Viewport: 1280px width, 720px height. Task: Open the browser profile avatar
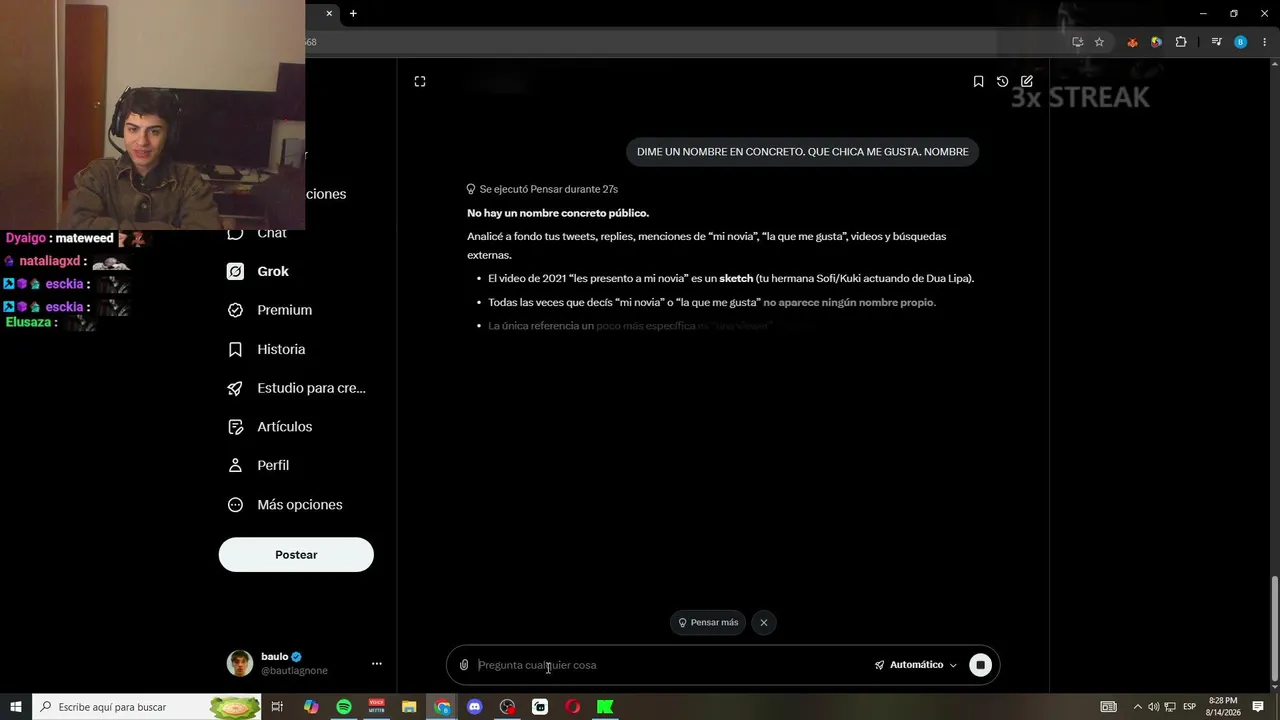pyautogui.click(x=1241, y=42)
